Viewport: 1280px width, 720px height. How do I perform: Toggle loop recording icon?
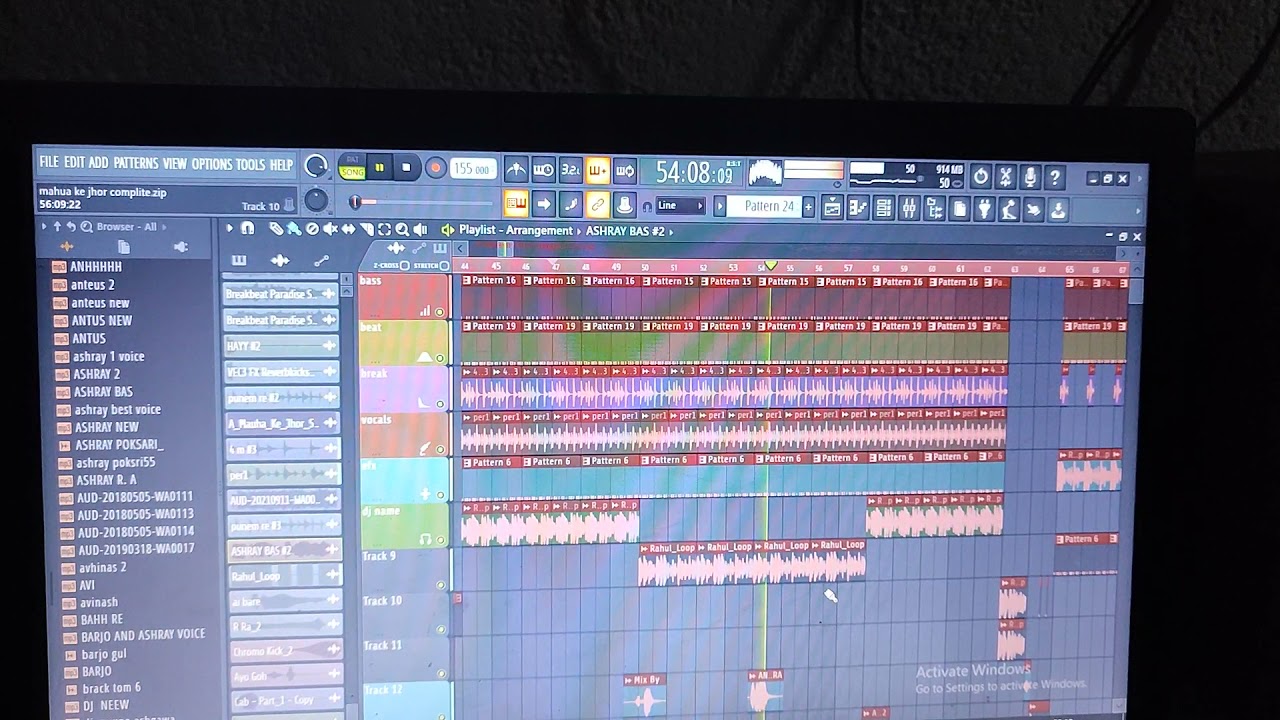click(x=625, y=170)
